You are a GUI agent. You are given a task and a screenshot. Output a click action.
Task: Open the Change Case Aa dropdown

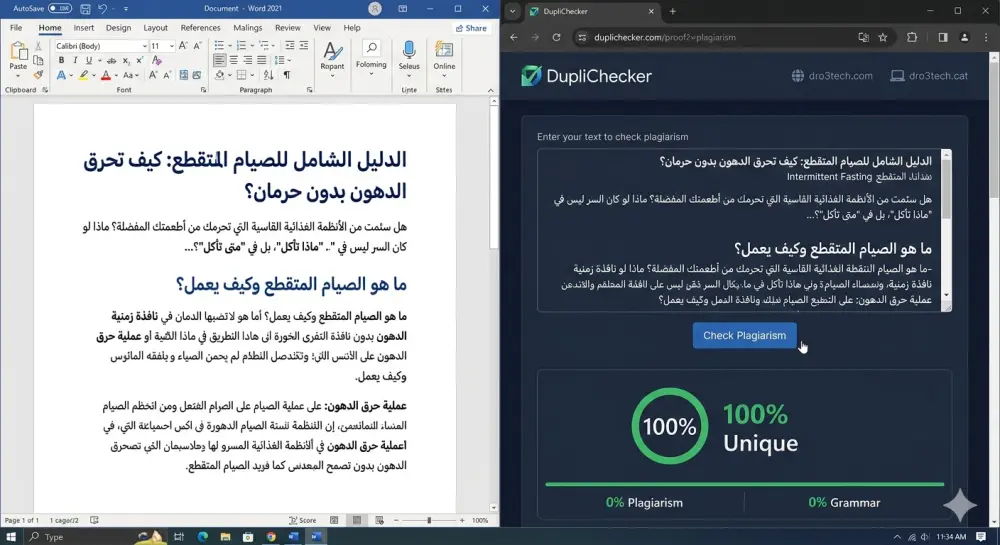coord(129,75)
